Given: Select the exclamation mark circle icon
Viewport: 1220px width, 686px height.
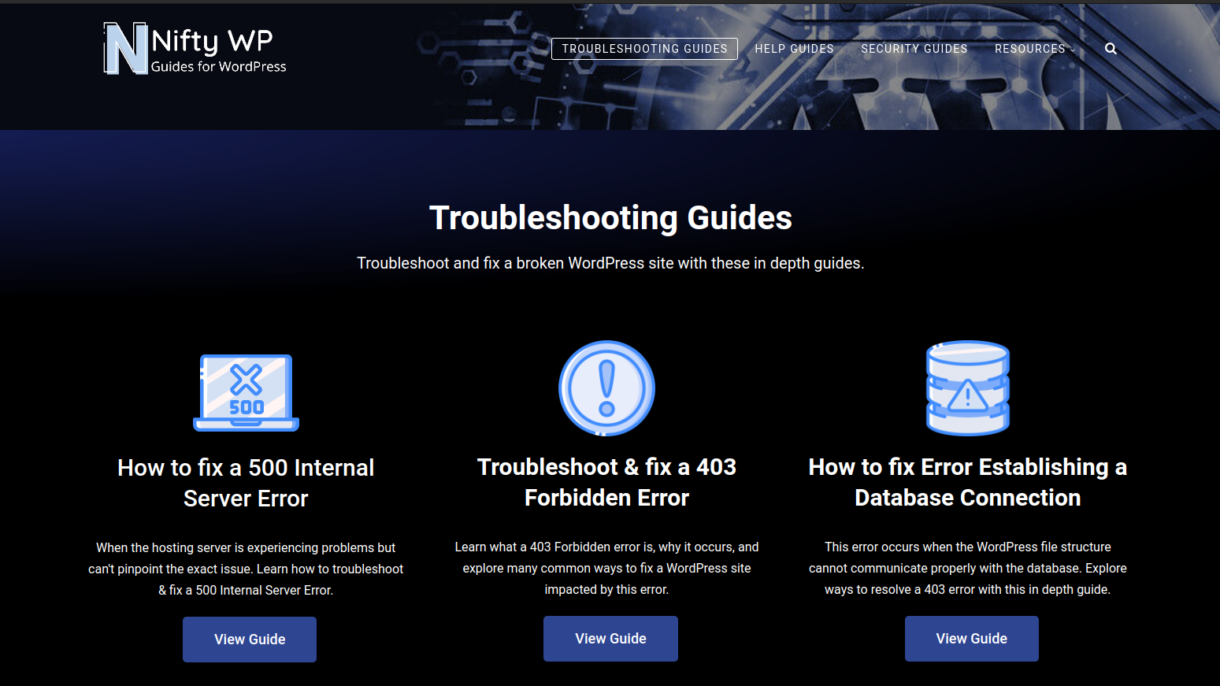Looking at the screenshot, I should coord(606,389).
